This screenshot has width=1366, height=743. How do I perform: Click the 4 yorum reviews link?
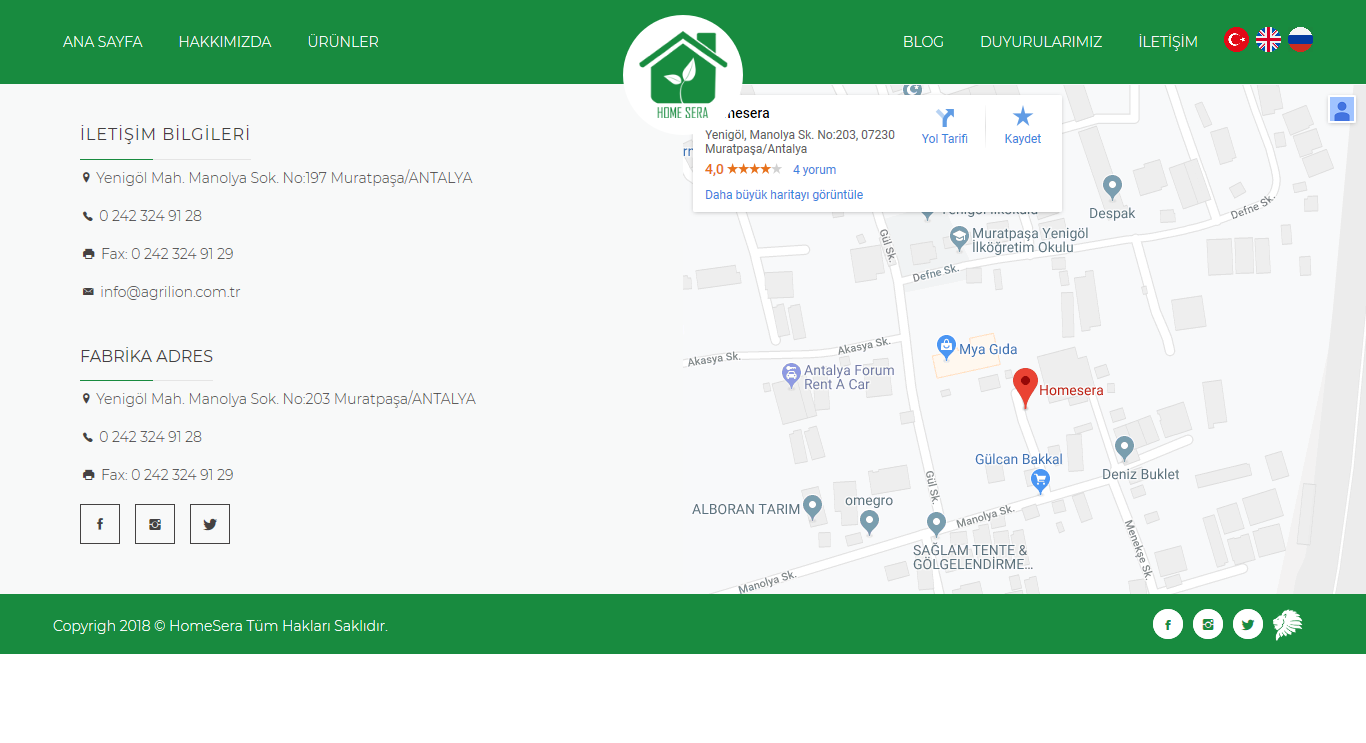pyautogui.click(x=814, y=170)
